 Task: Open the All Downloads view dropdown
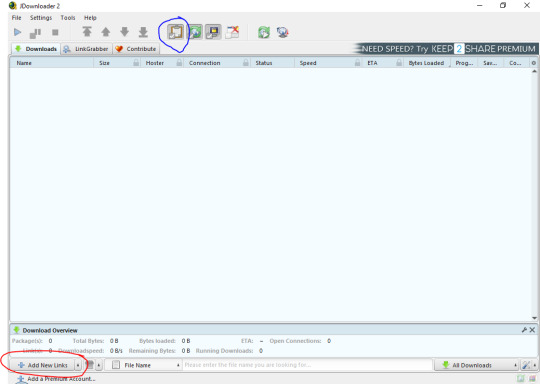click(x=476, y=365)
